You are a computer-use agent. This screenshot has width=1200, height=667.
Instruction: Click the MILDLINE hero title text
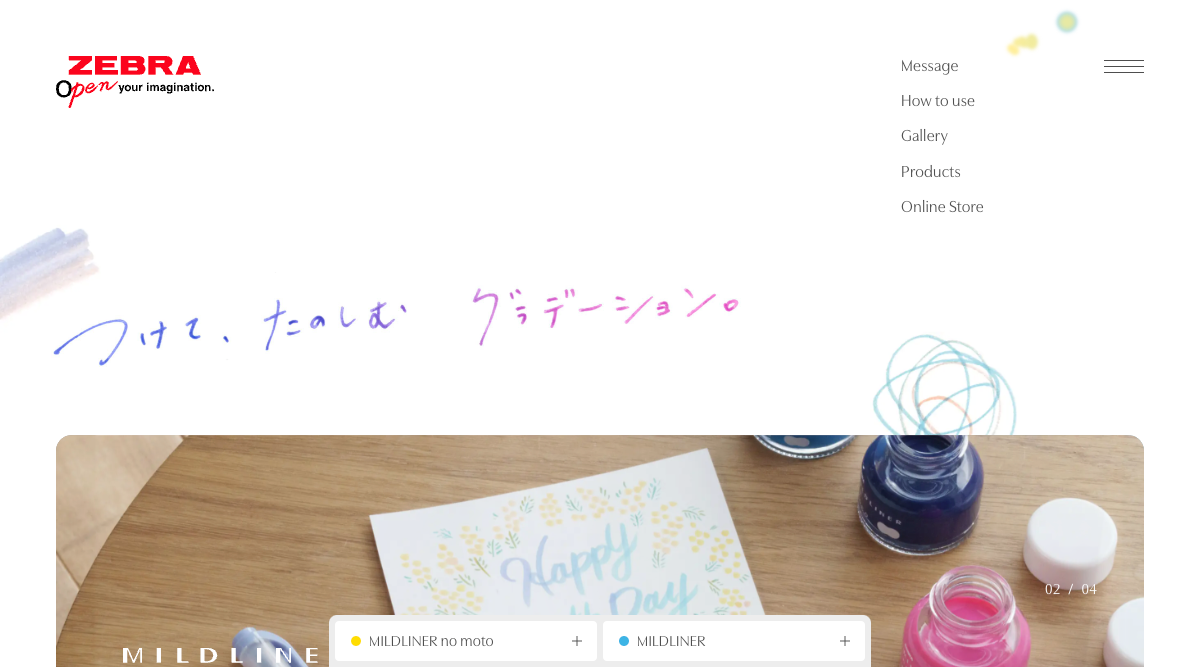[x=221, y=656]
